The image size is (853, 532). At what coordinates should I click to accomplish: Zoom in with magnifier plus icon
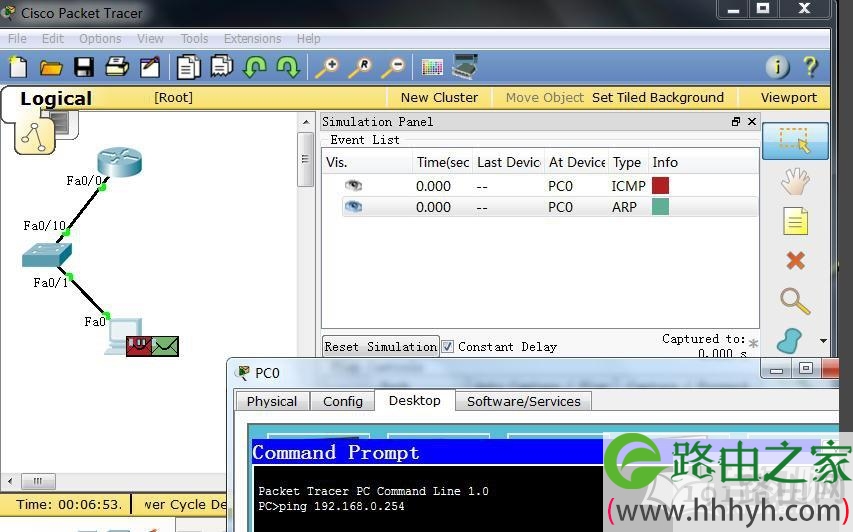pyautogui.click(x=327, y=67)
